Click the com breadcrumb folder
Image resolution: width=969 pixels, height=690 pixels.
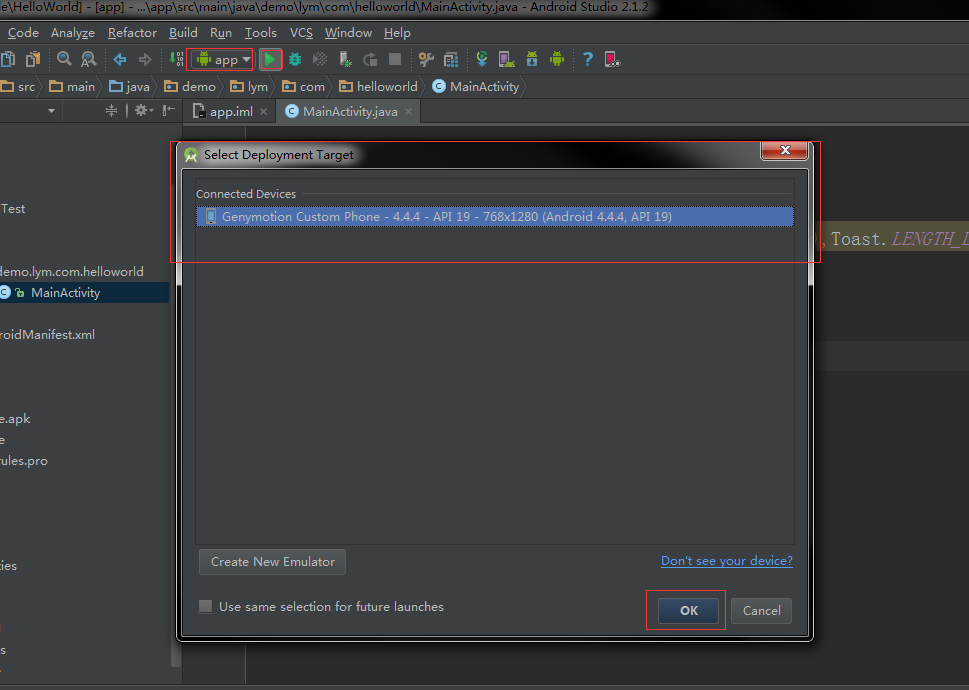click(x=303, y=86)
